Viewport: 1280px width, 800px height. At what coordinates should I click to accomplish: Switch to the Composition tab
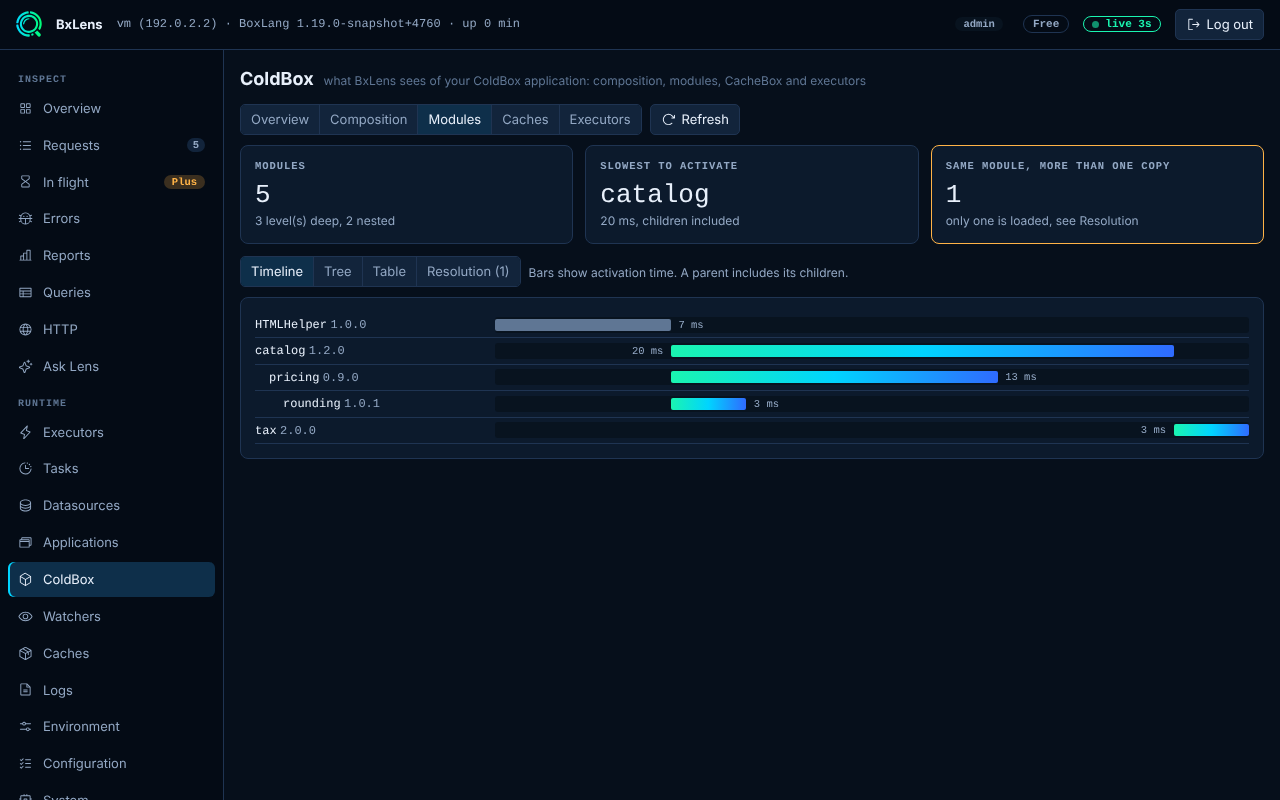click(x=369, y=119)
